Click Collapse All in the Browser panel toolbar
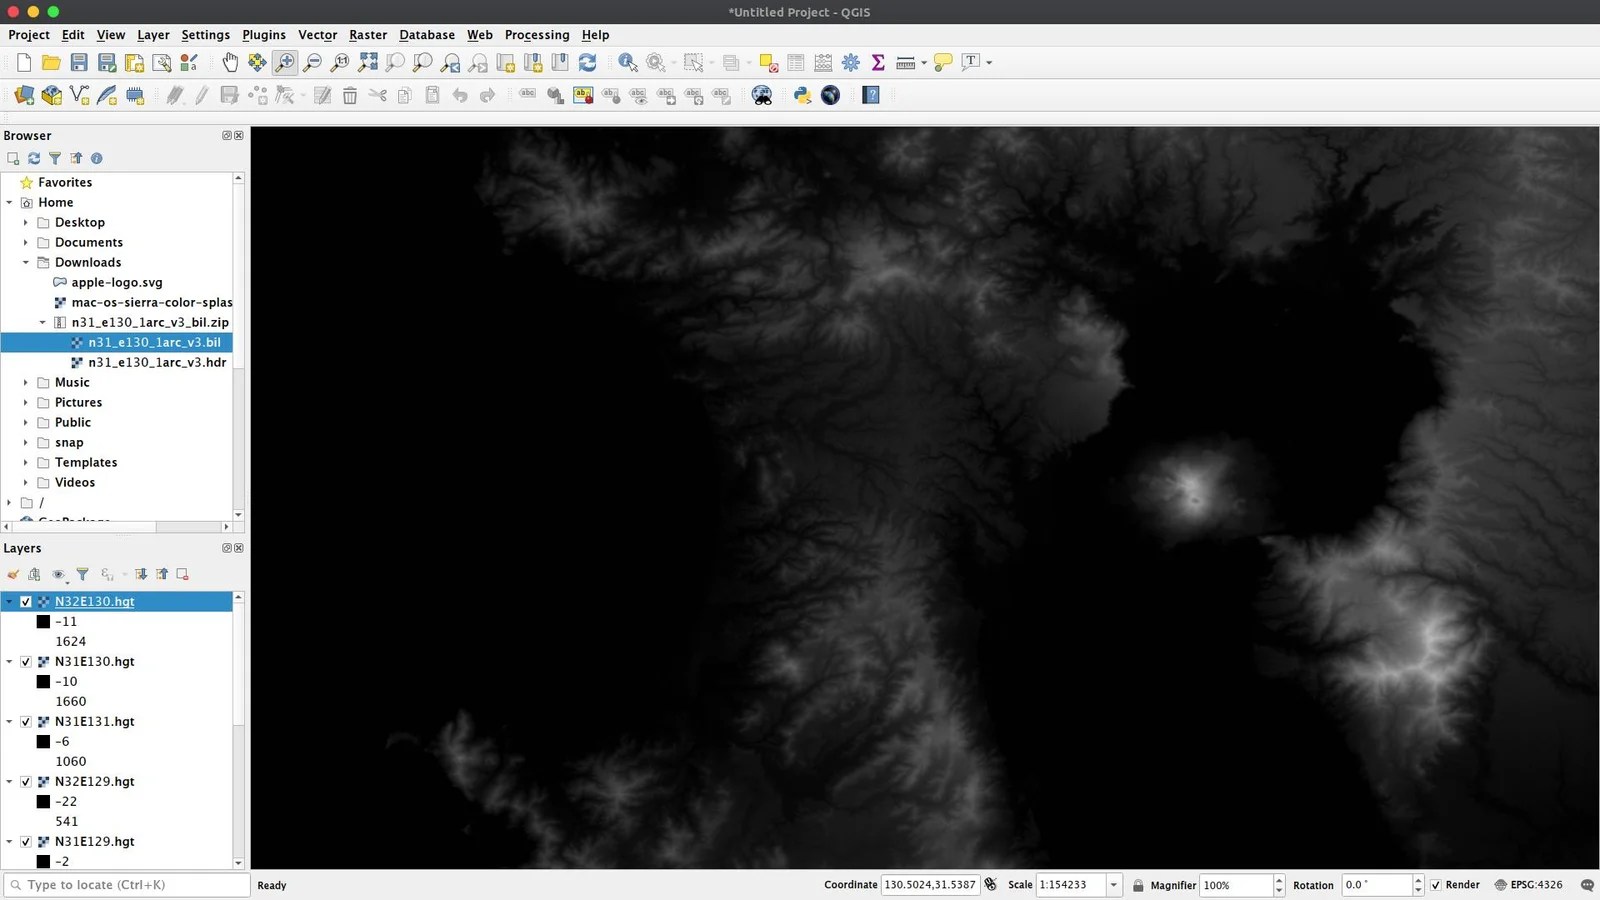This screenshot has width=1600, height=900. tap(76, 158)
